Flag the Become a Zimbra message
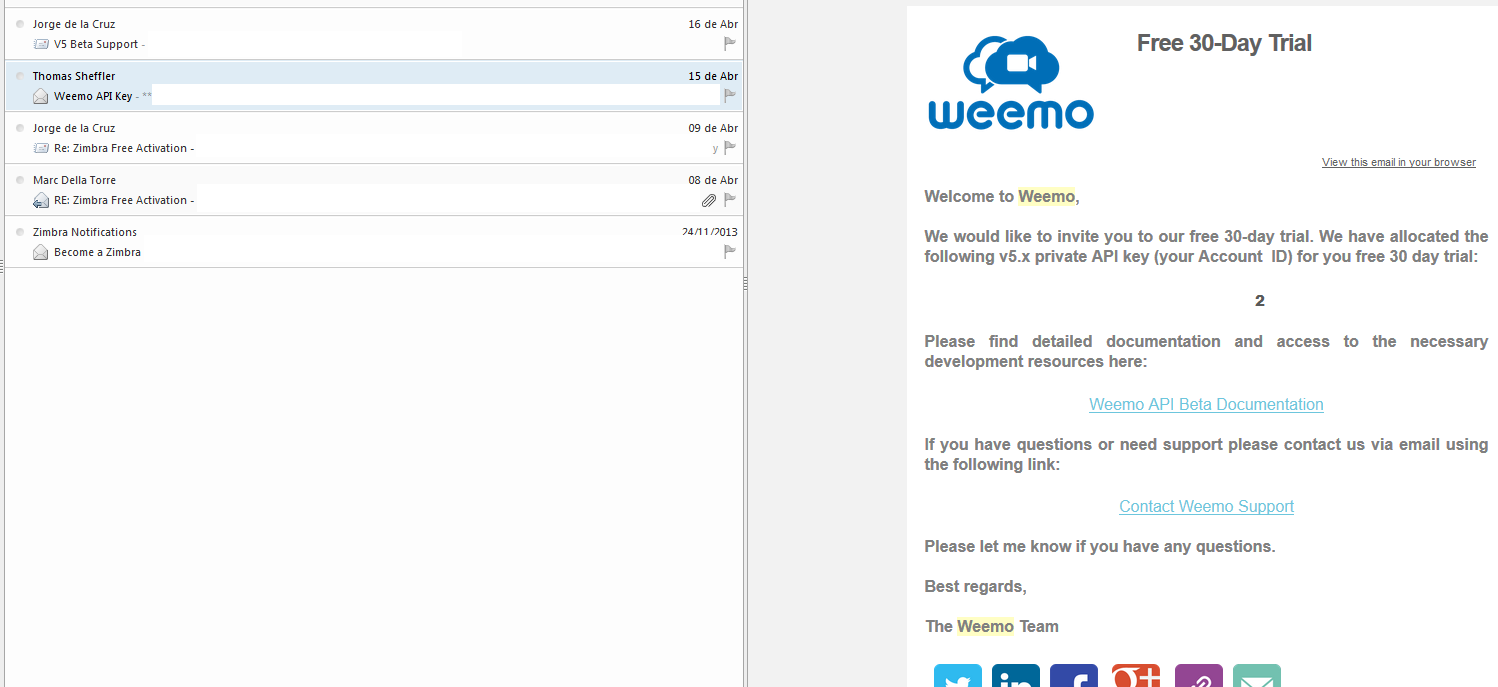 pos(730,252)
